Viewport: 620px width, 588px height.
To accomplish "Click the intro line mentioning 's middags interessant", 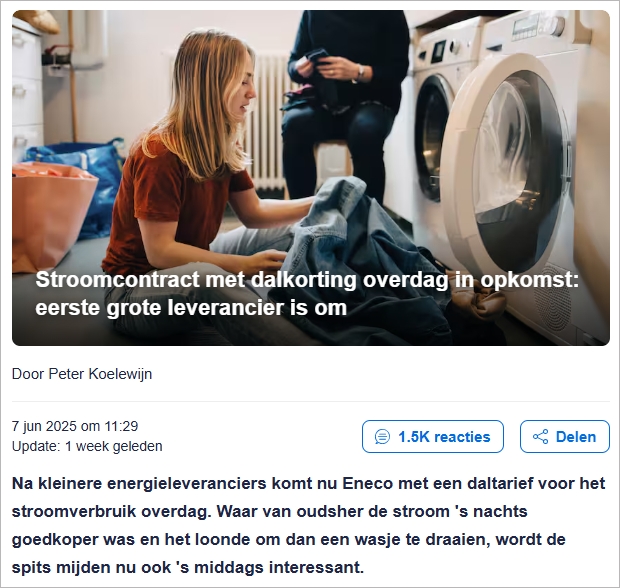I will click(188, 567).
